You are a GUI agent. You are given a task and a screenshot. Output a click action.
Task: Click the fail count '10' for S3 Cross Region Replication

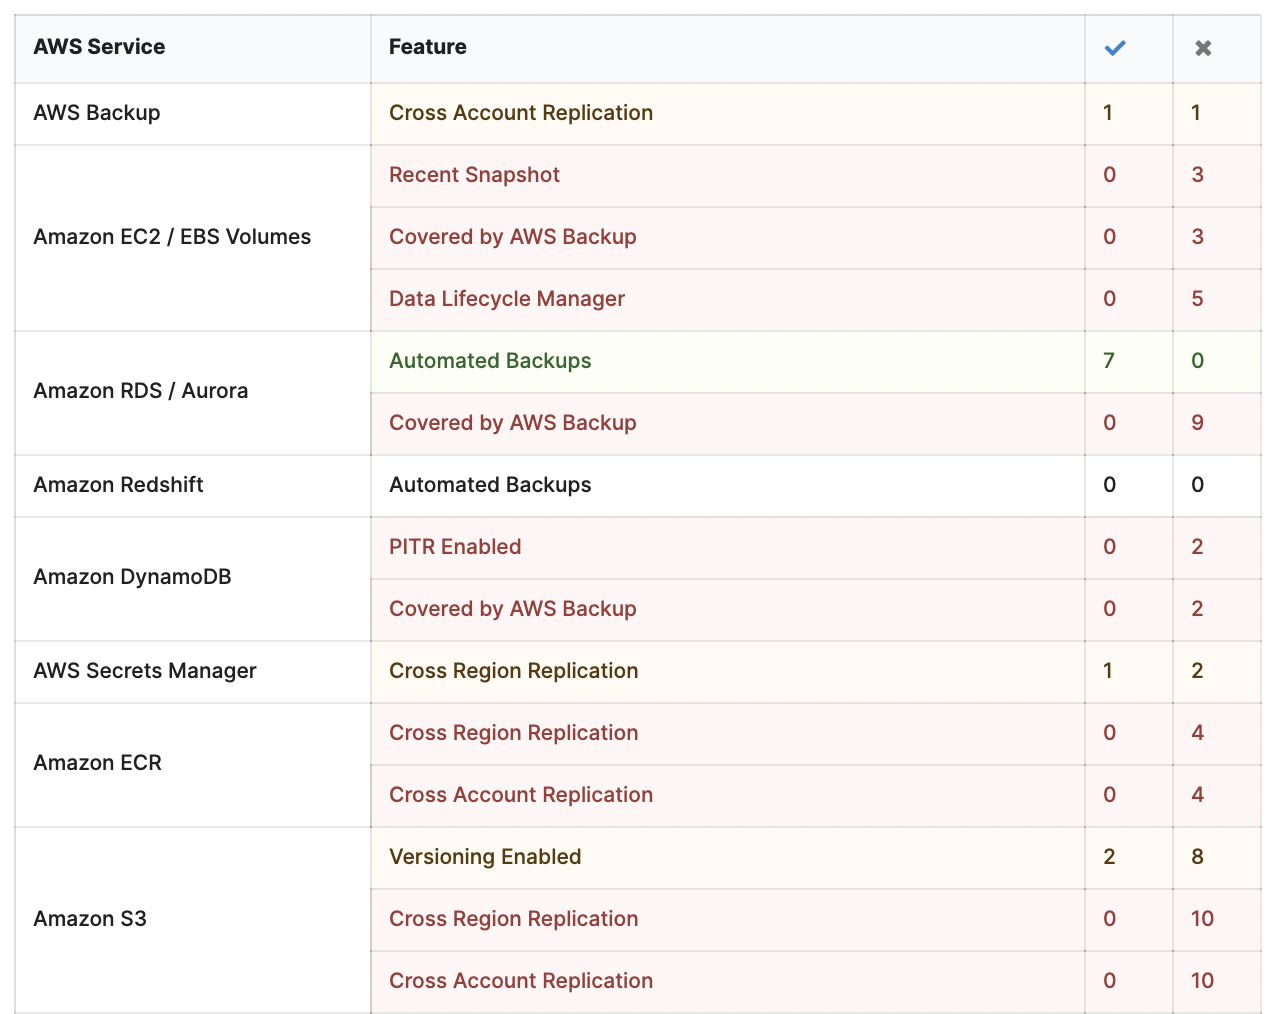point(1202,919)
